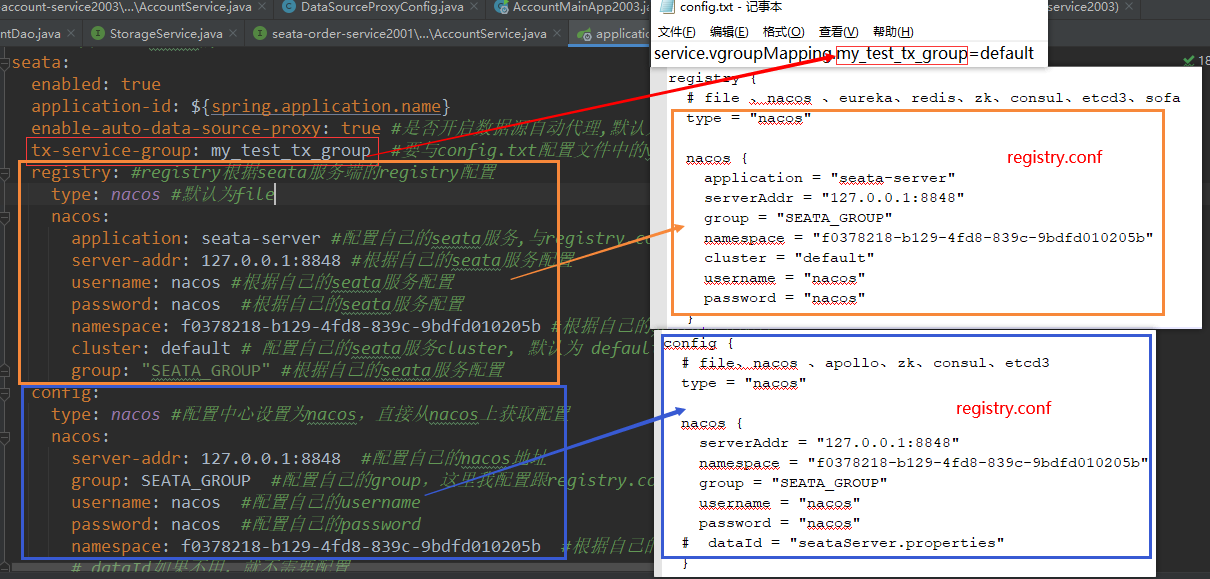Click server-addr line commented 配置自己的nacos地址
The image size is (1210, 579).
[x=310, y=458]
